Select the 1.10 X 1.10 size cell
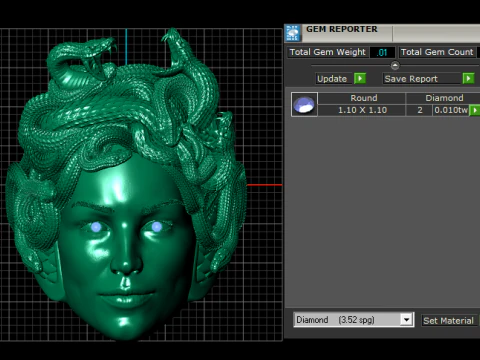The height and width of the screenshot is (360, 480). pos(362,110)
